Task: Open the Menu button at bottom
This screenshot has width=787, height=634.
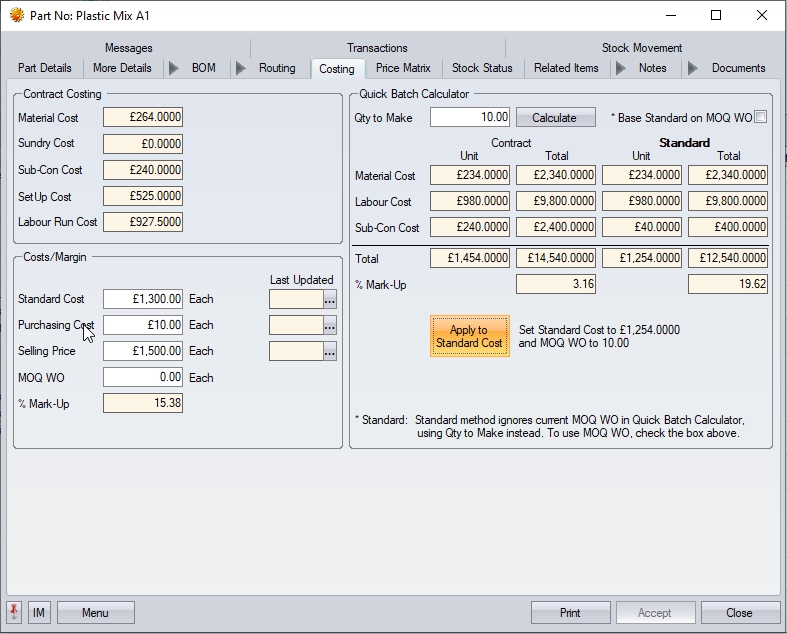Action: (95, 612)
